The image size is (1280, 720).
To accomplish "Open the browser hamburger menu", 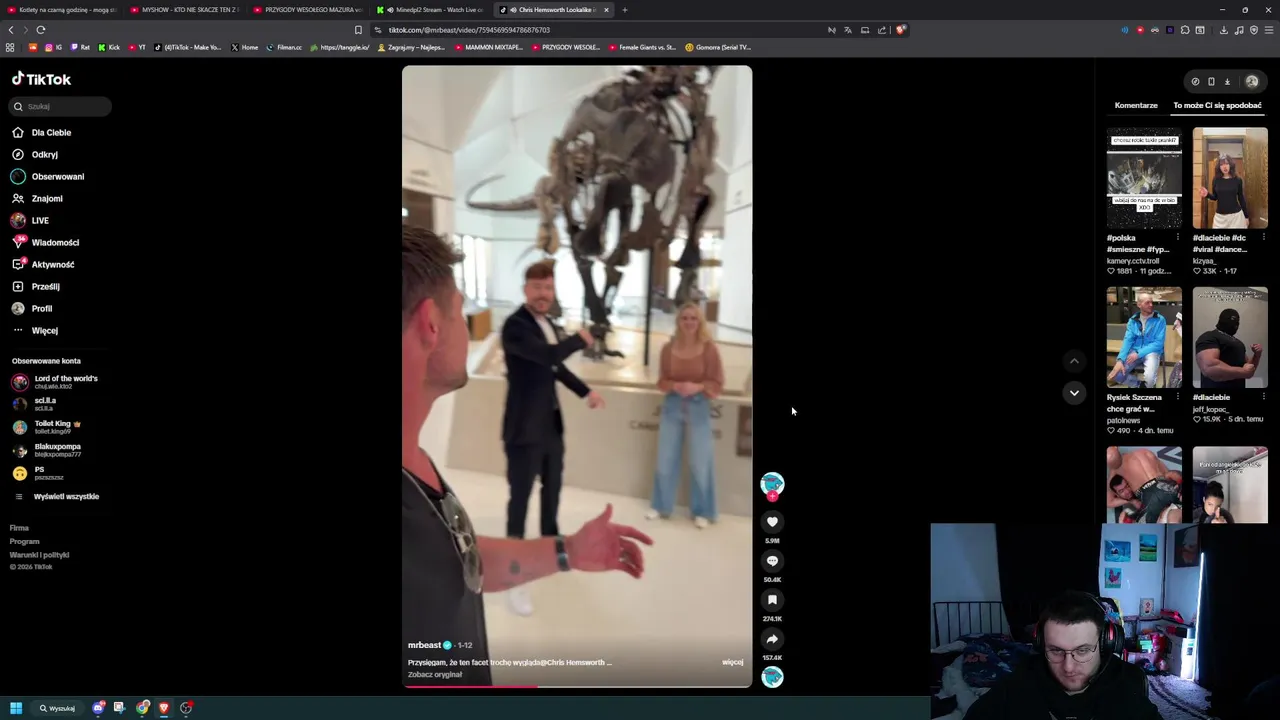I will pyautogui.click(x=1269, y=30).
